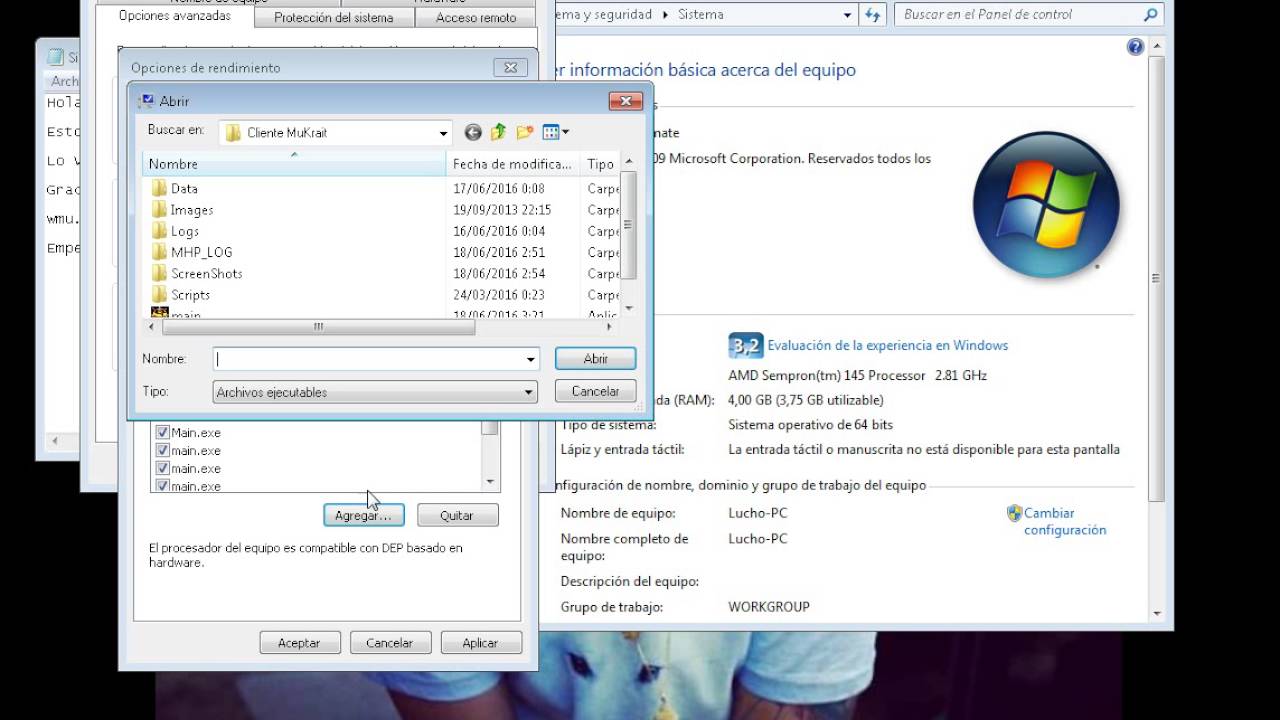Click Aplicar in Opciones de rendimiento
The width and height of the screenshot is (1280, 720).
click(480, 643)
